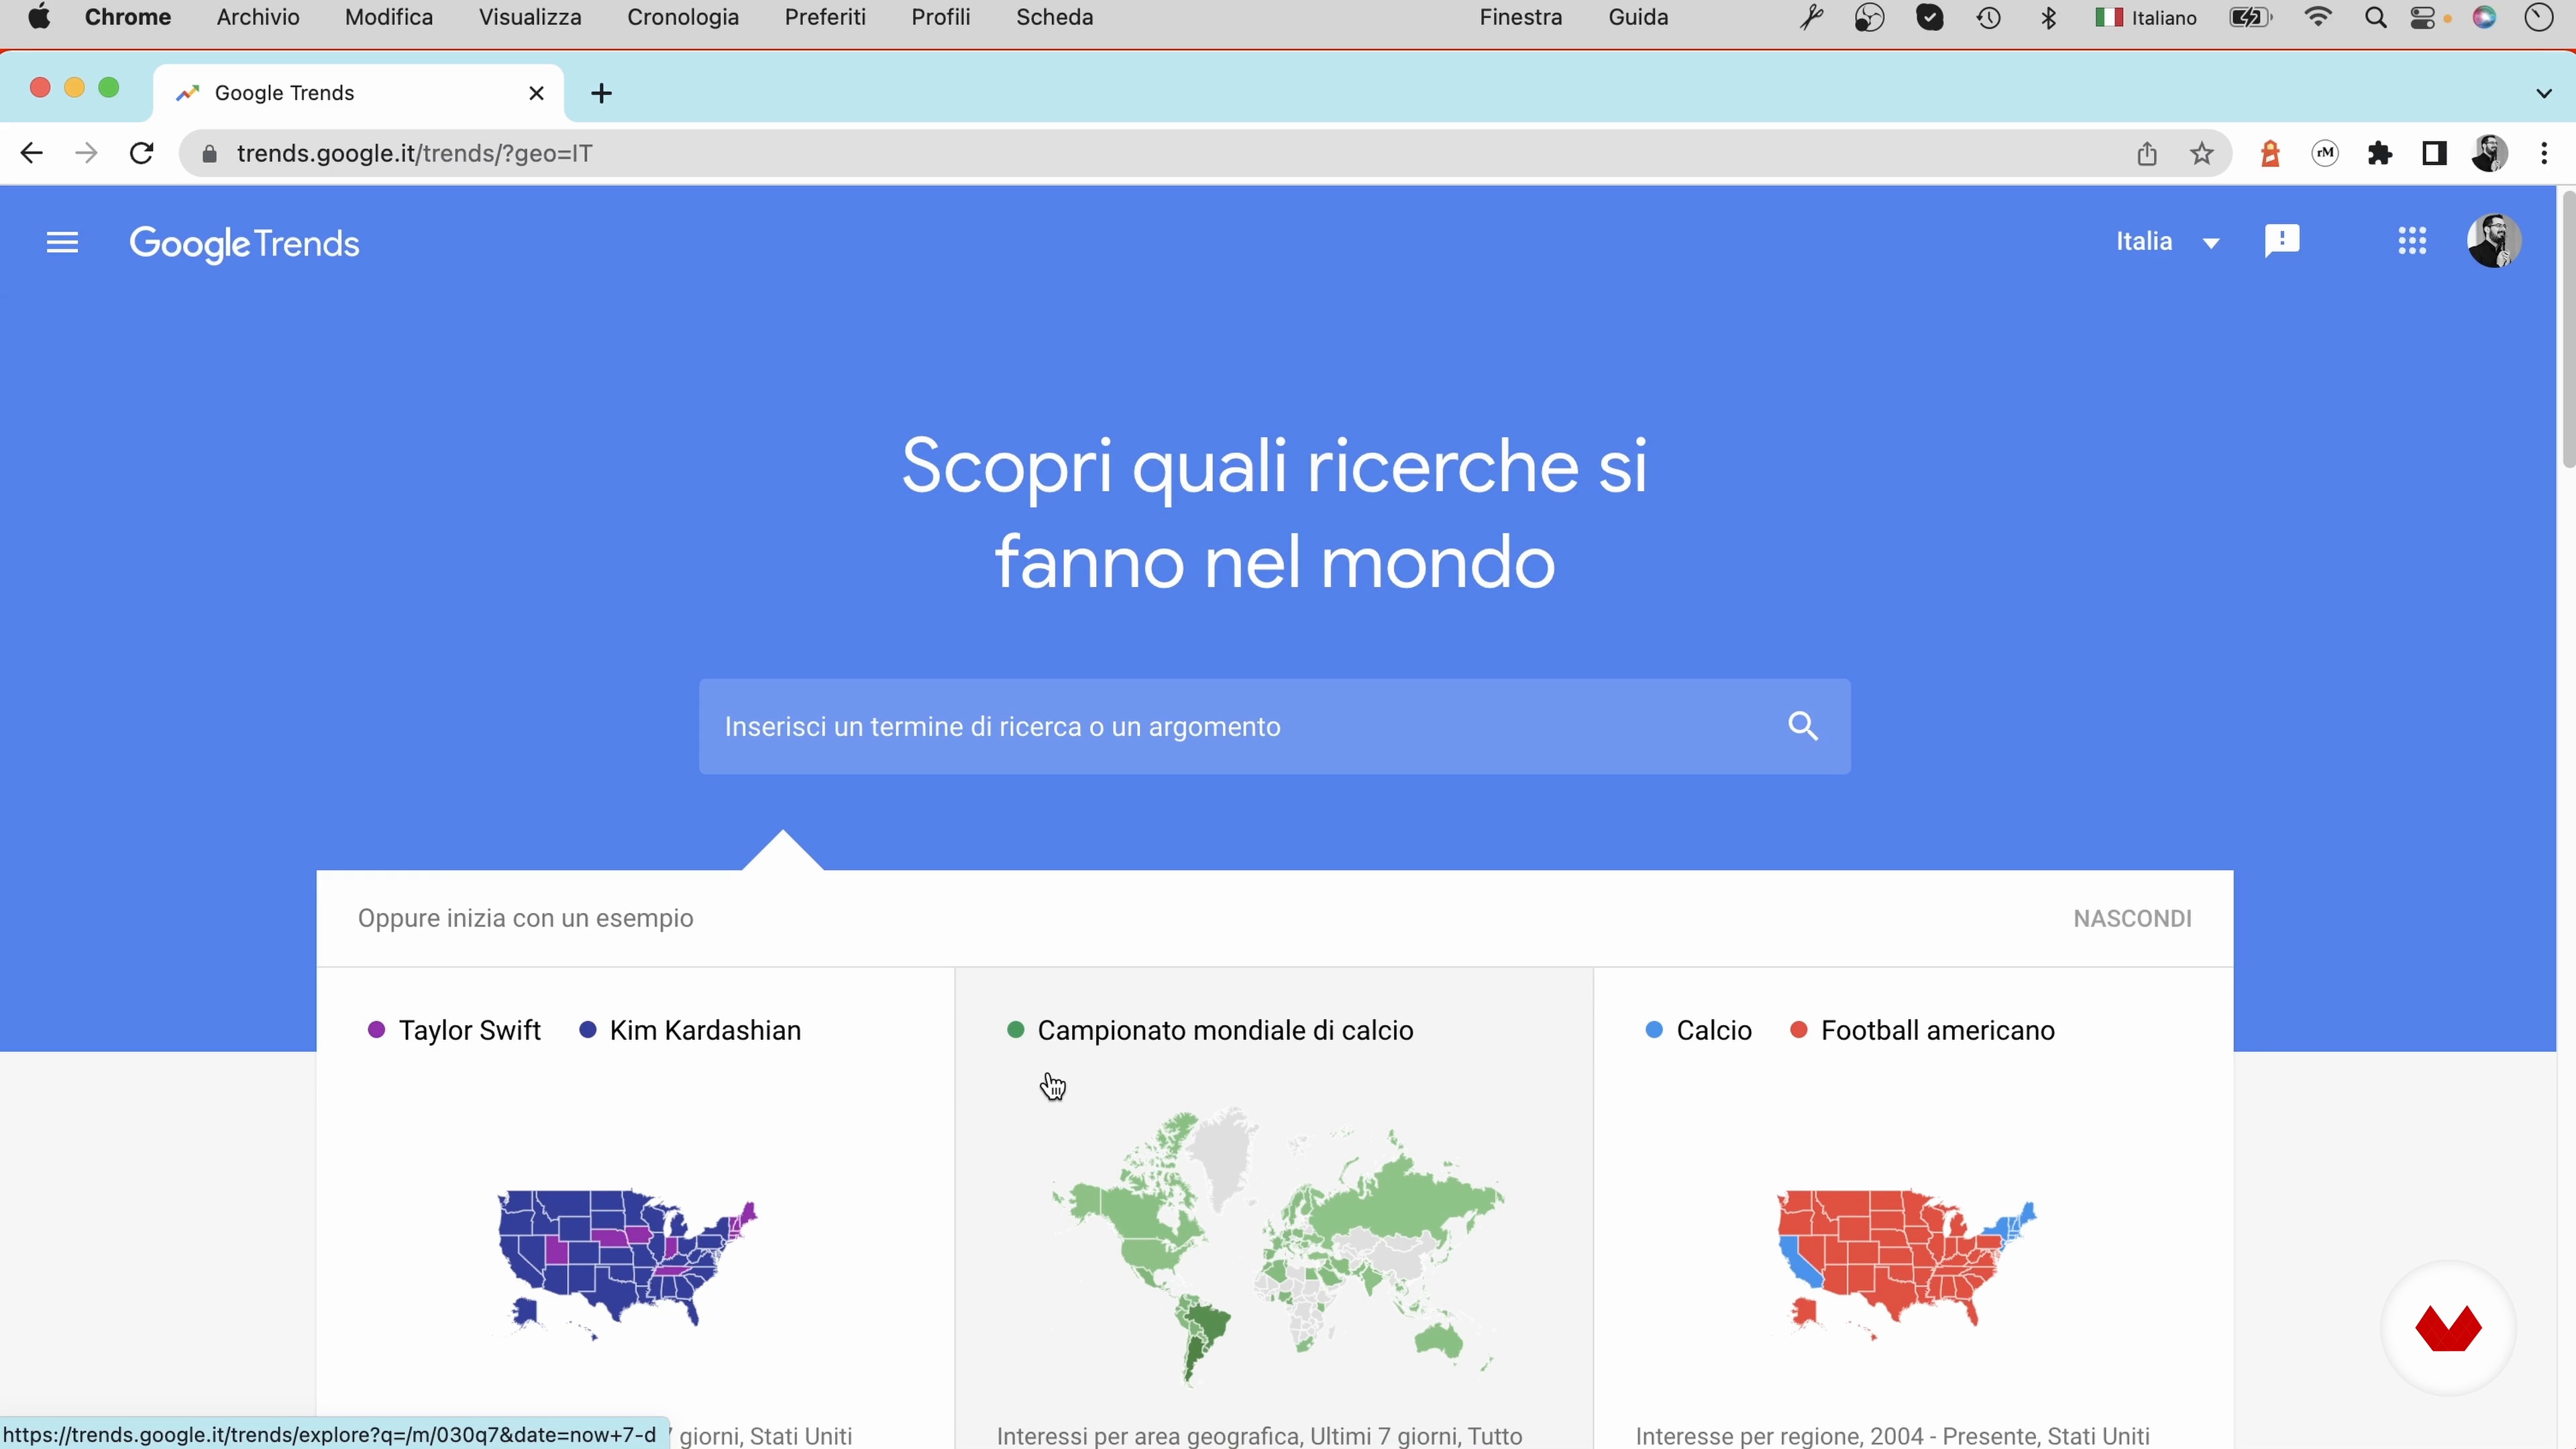Click the purple dot beside Taylor Swift
The height and width of the screenshot is (1449, 2576).
(x=376, y=1029)
